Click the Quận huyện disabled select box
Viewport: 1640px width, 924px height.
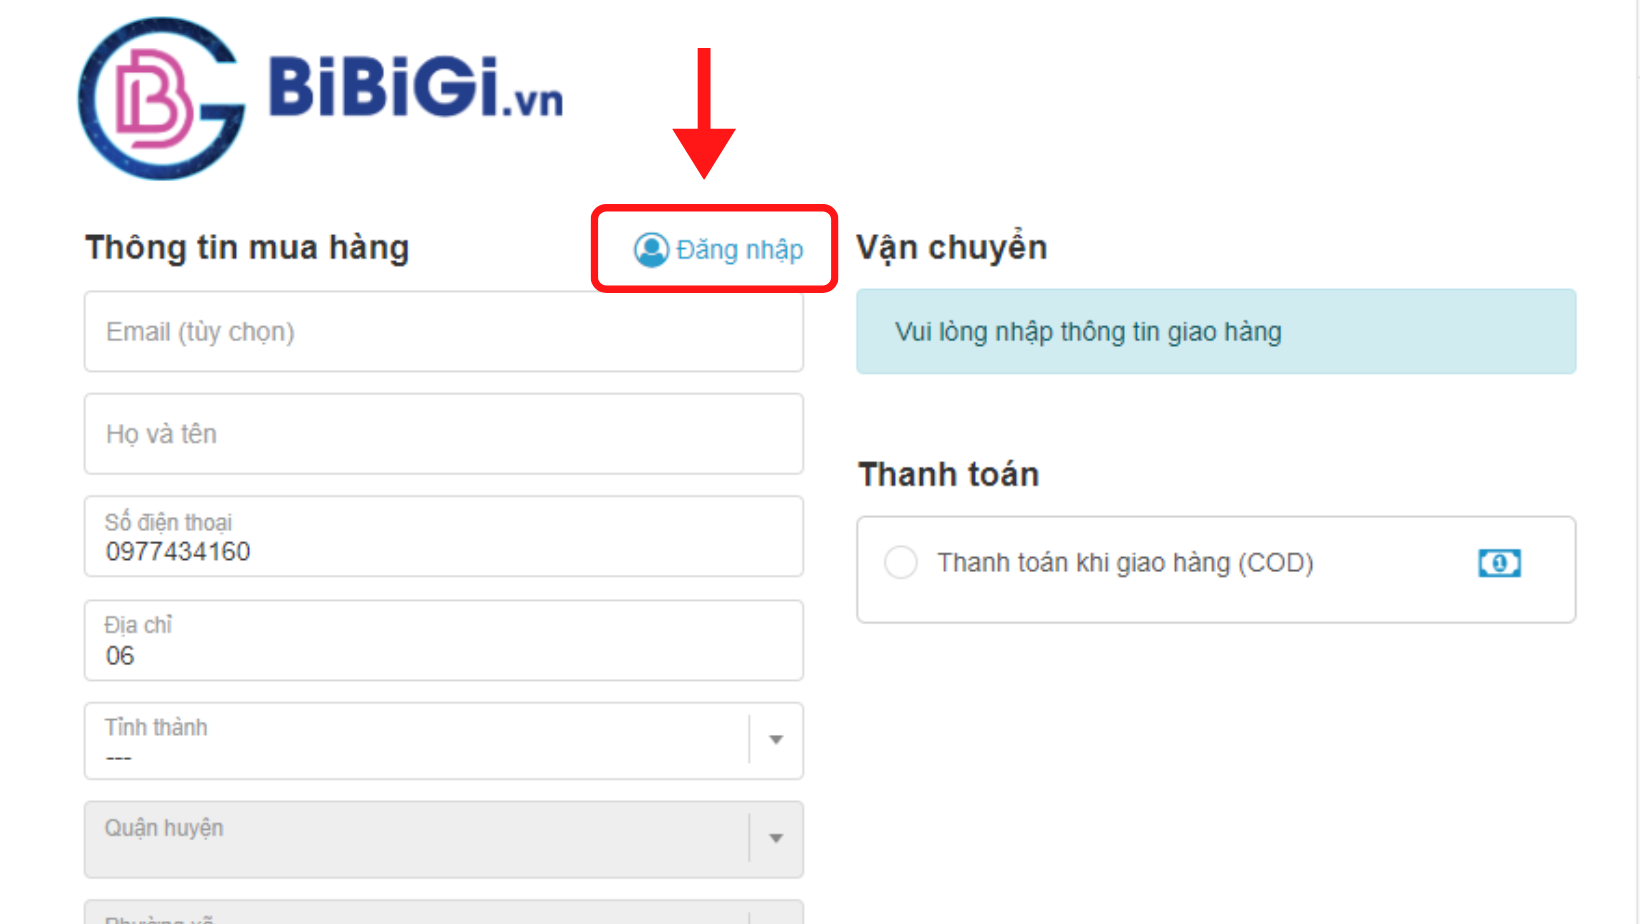pyautogui.click(x=444, y=840)
